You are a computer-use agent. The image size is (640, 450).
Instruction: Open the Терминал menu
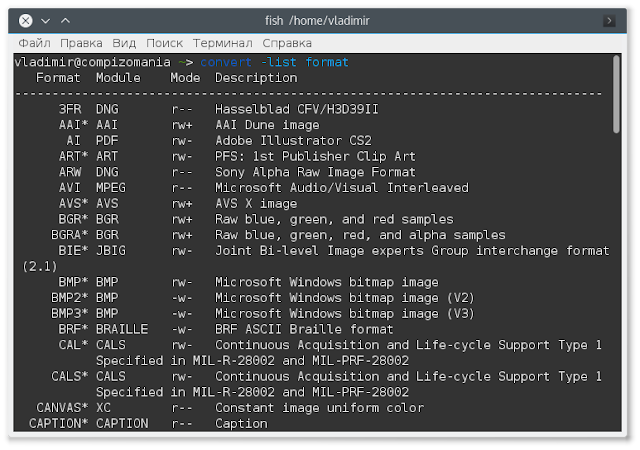(x=222, y=43)
